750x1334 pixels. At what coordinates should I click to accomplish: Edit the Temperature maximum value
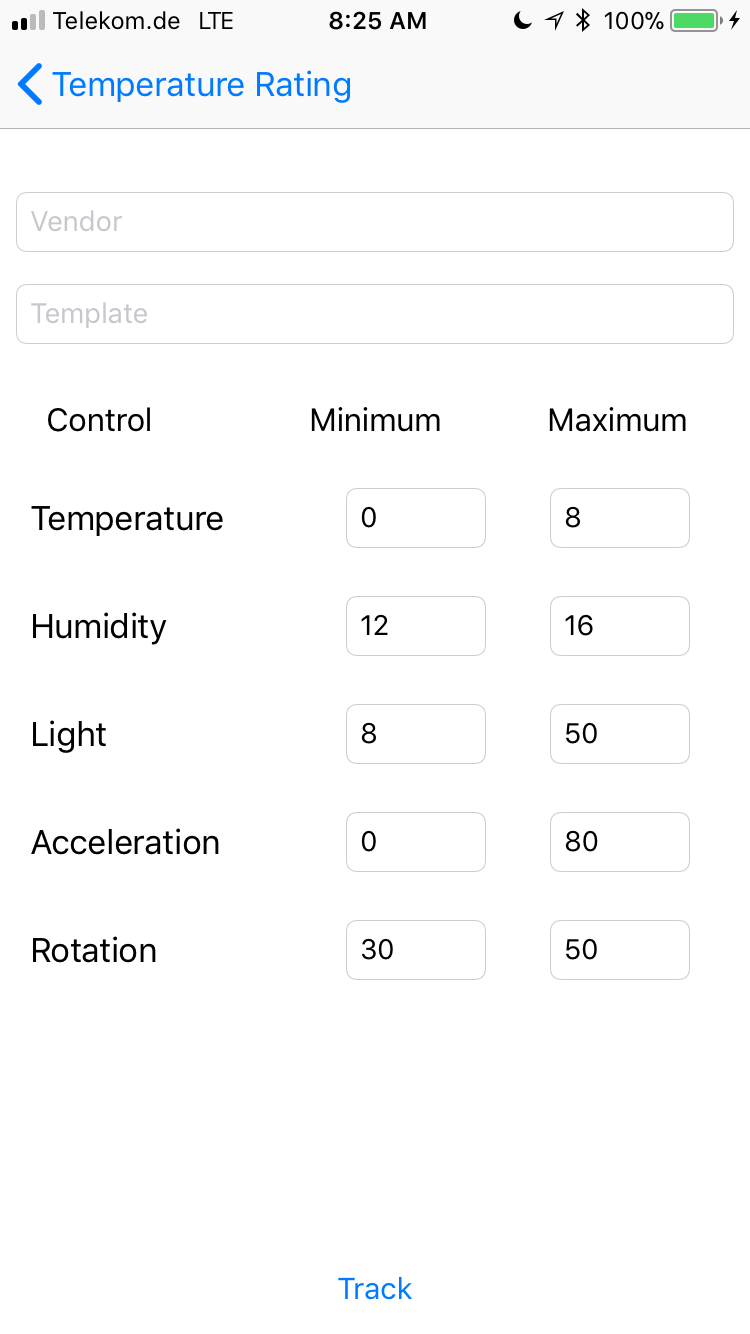(x=620, y=518)
